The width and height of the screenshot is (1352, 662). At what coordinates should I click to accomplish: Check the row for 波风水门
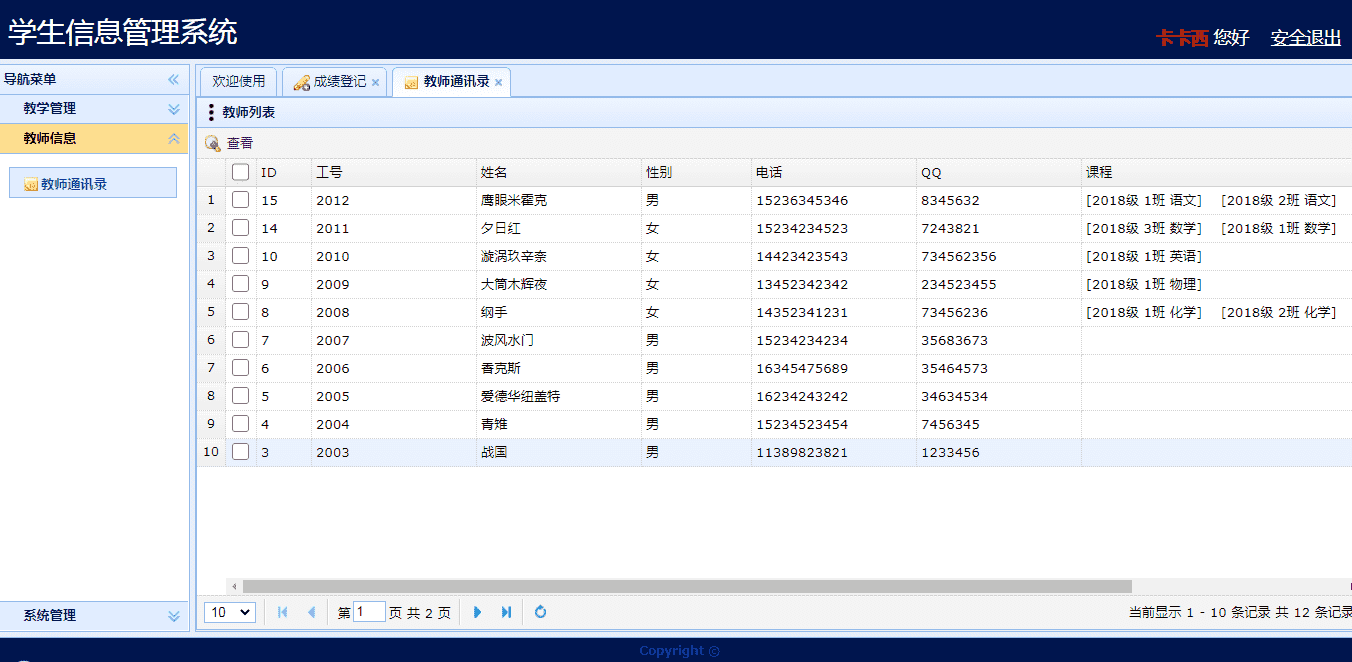[240, 340]
